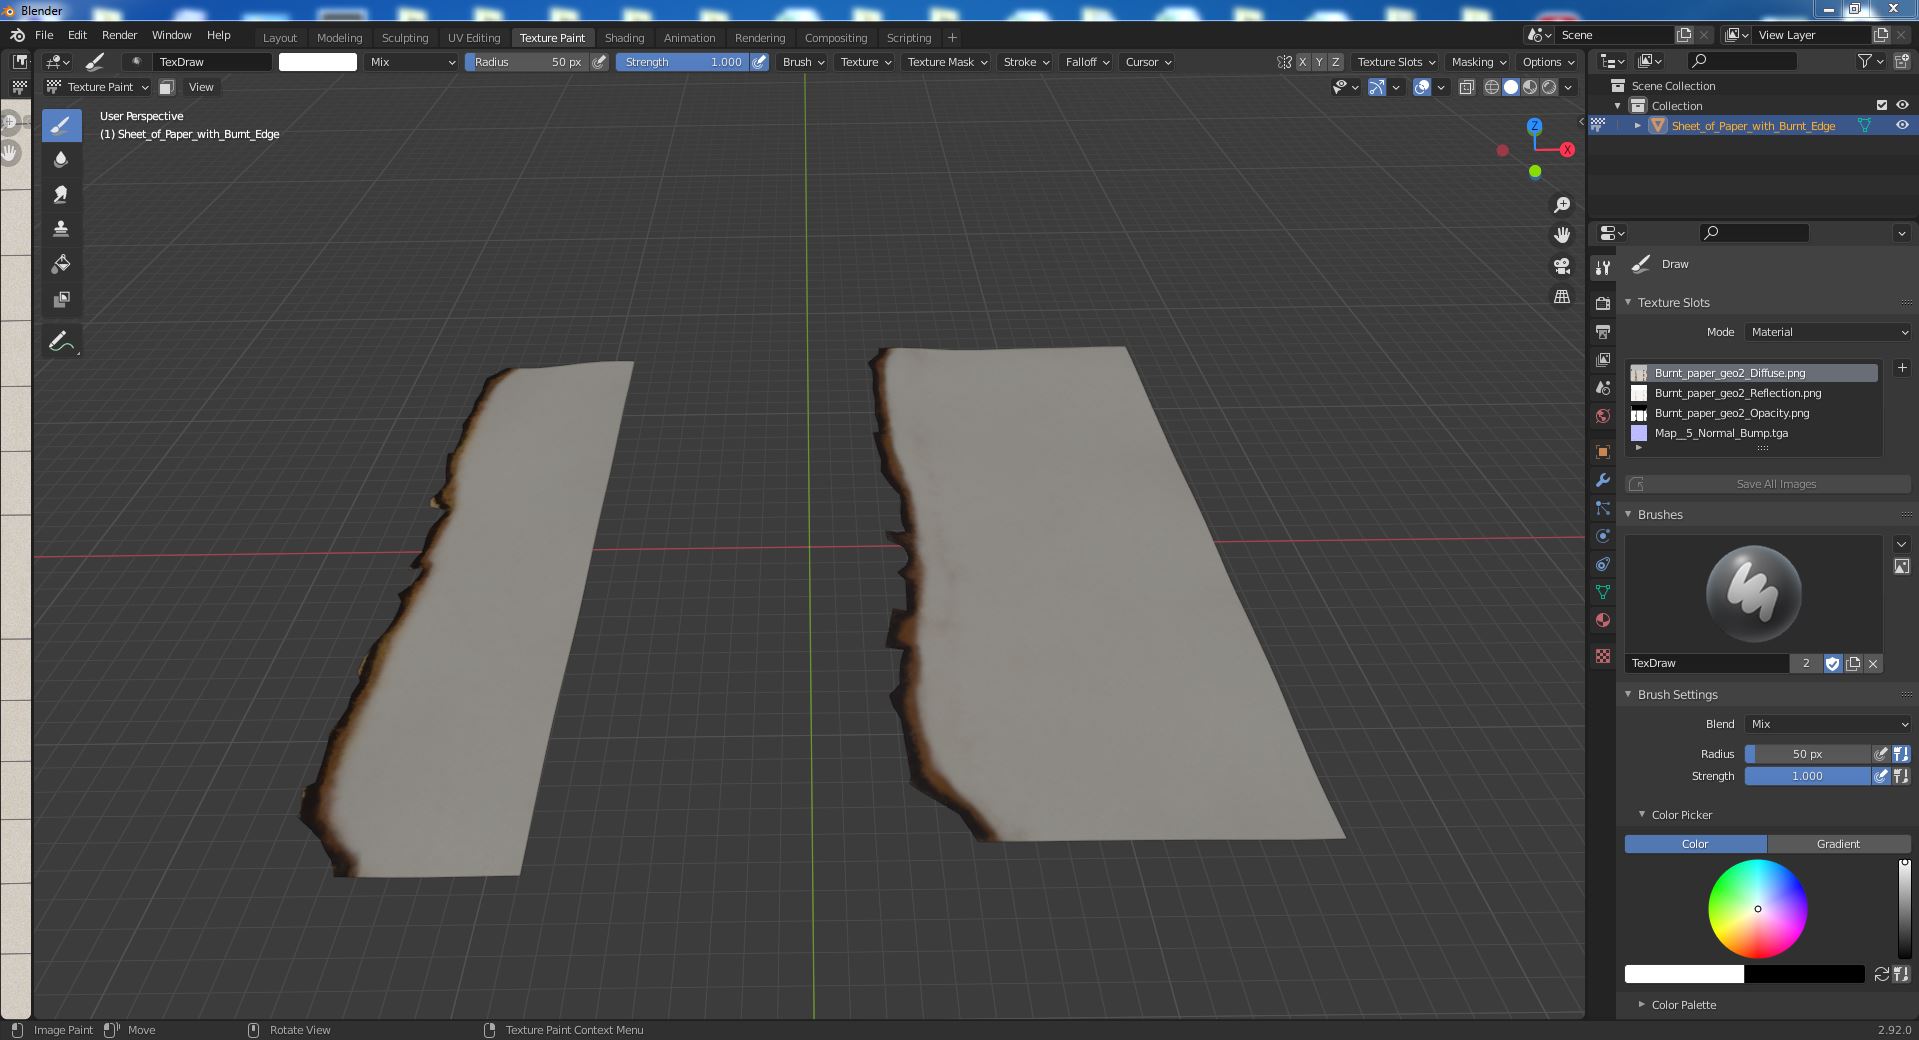
Task: Click the header brush color swatch
Action: pyautogui.click(x=317, y=62)
